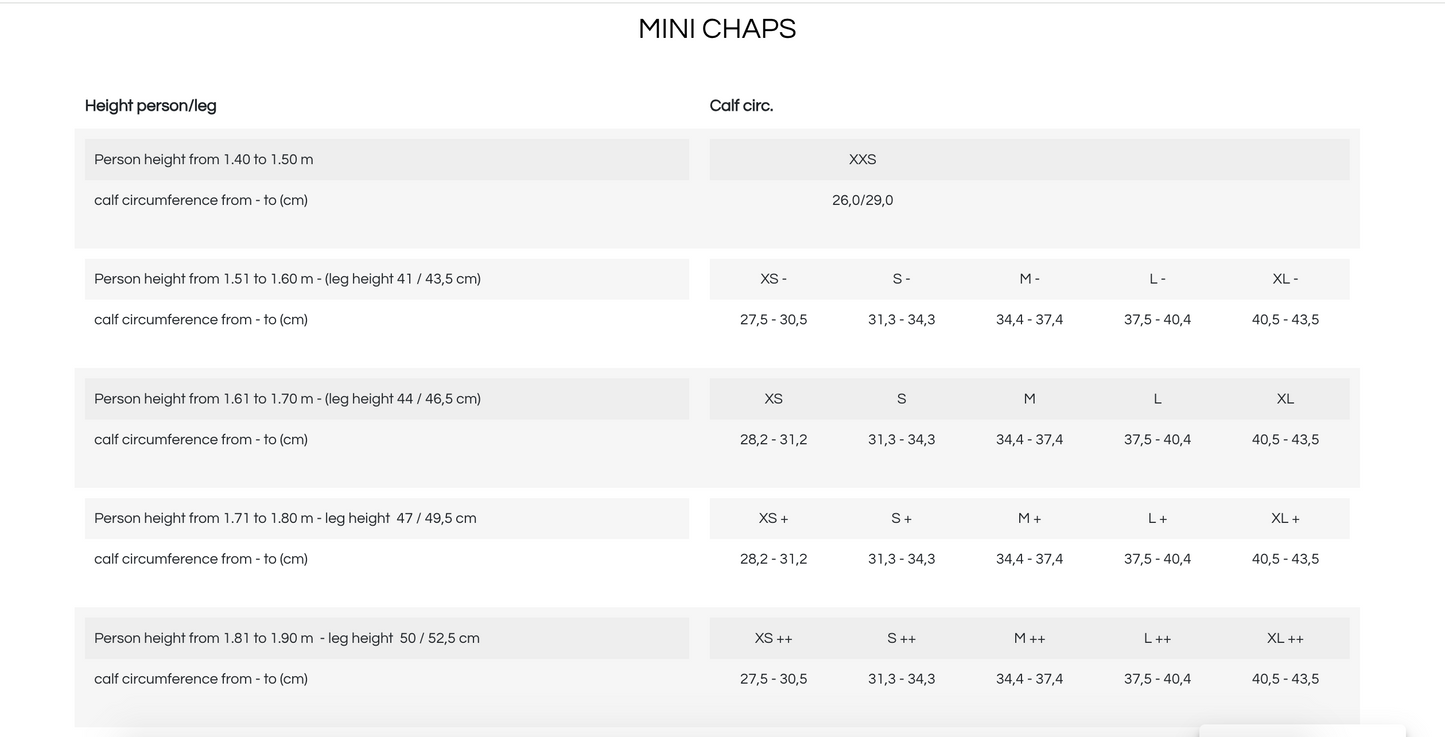Select the M + size label
This screenshot has width=1445, height=737.
[x=1029, y=519]
